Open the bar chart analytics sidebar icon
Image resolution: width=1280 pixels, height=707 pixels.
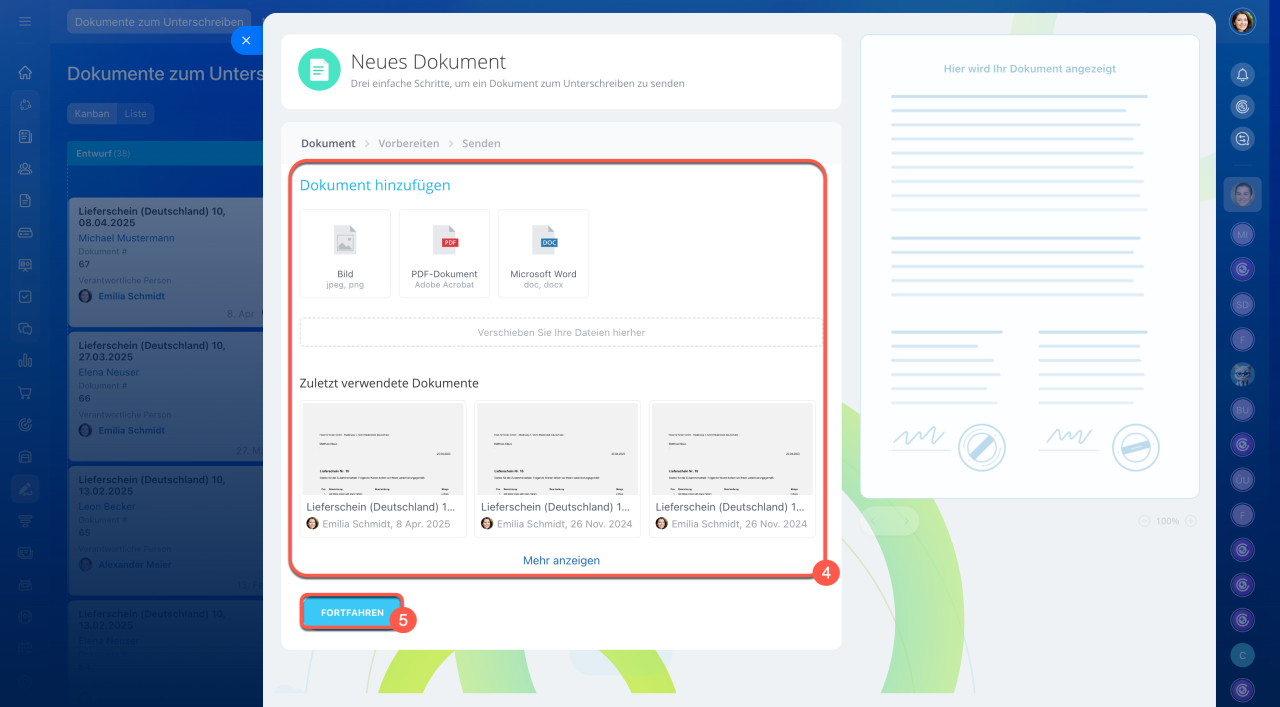(x=25, y=360)
